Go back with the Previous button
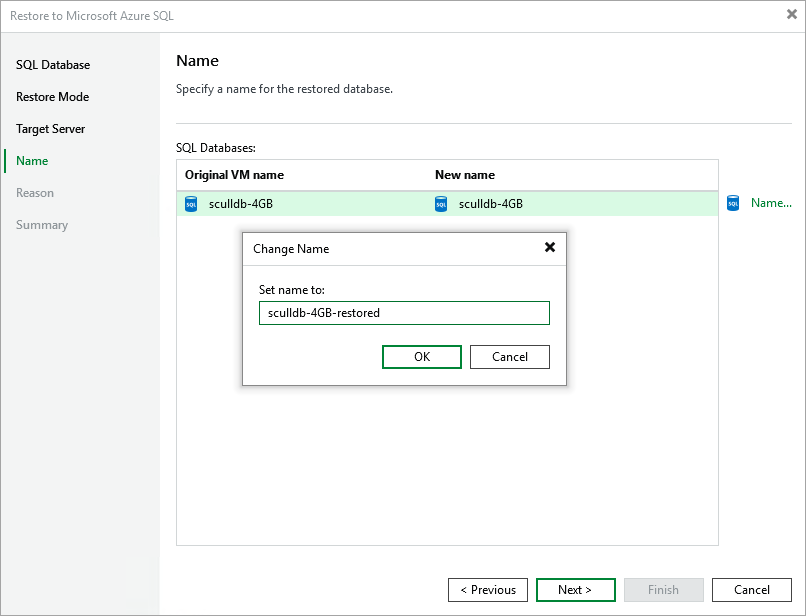806x616 pixels. click(487, 590)
